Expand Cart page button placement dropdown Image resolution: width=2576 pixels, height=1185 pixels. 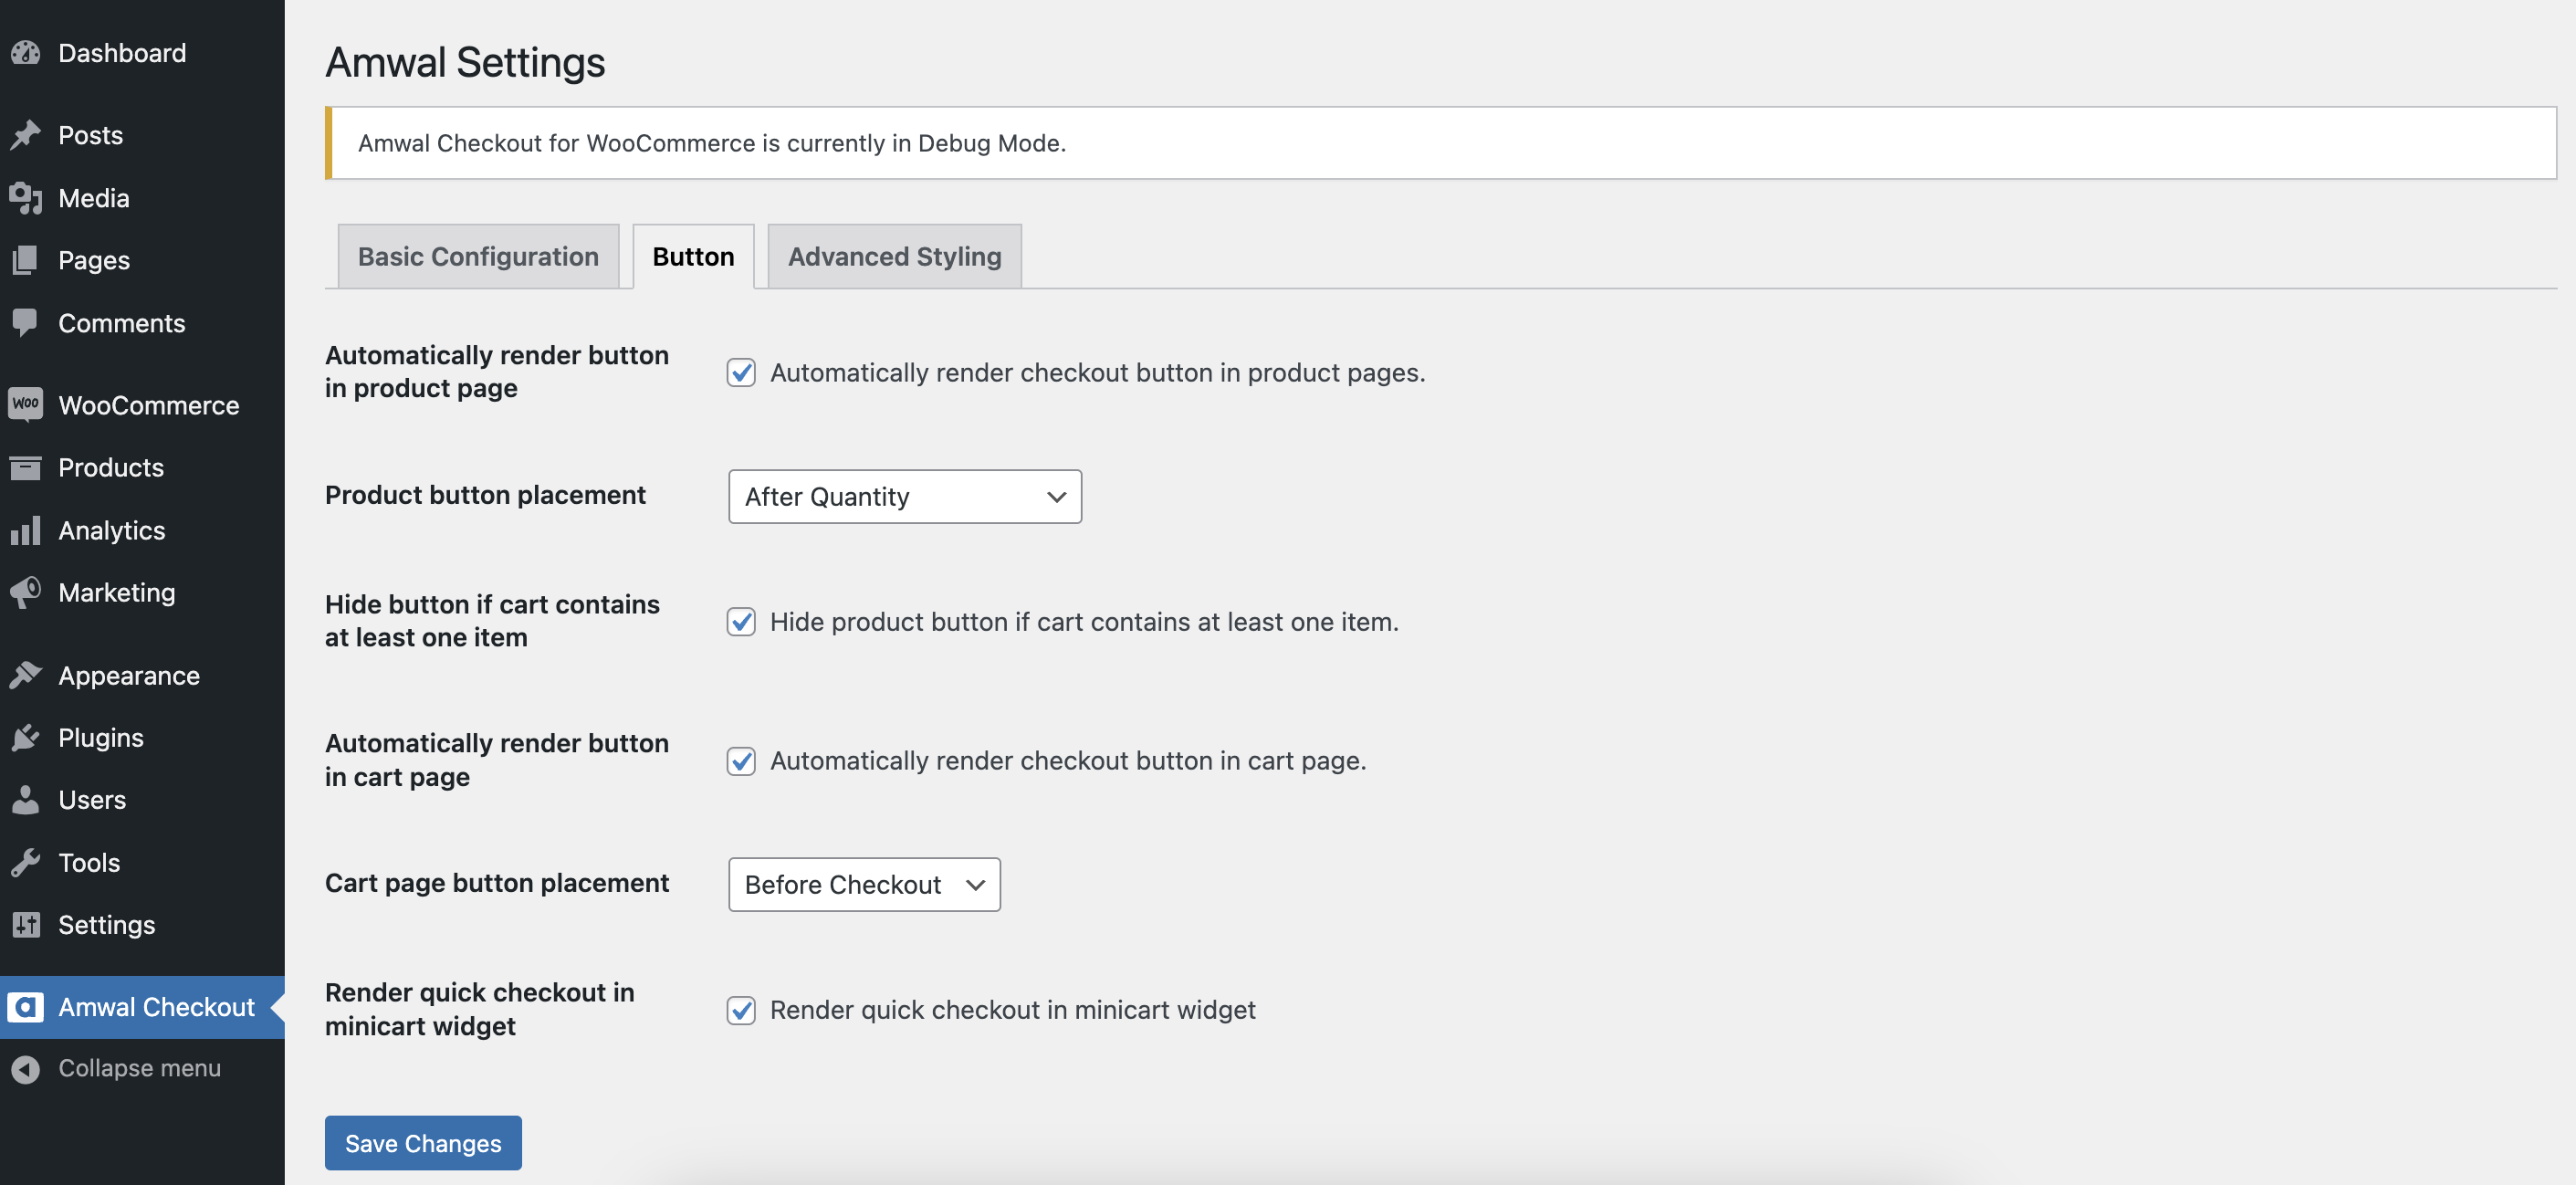click(x=864, y=884)
